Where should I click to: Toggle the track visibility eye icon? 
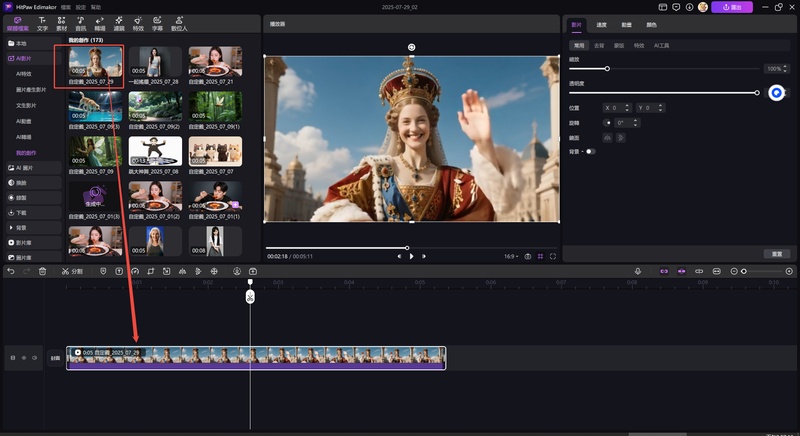tap(23, 358)
